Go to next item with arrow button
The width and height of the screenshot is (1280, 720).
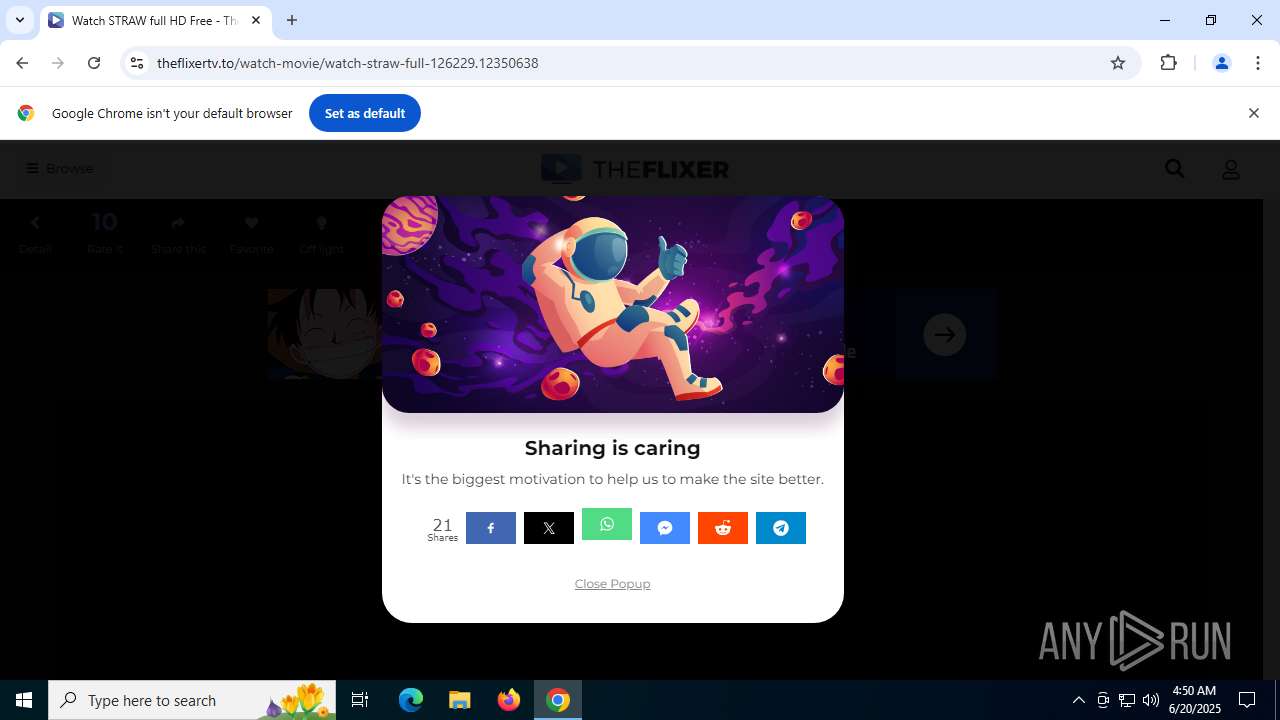coord(945,335)
